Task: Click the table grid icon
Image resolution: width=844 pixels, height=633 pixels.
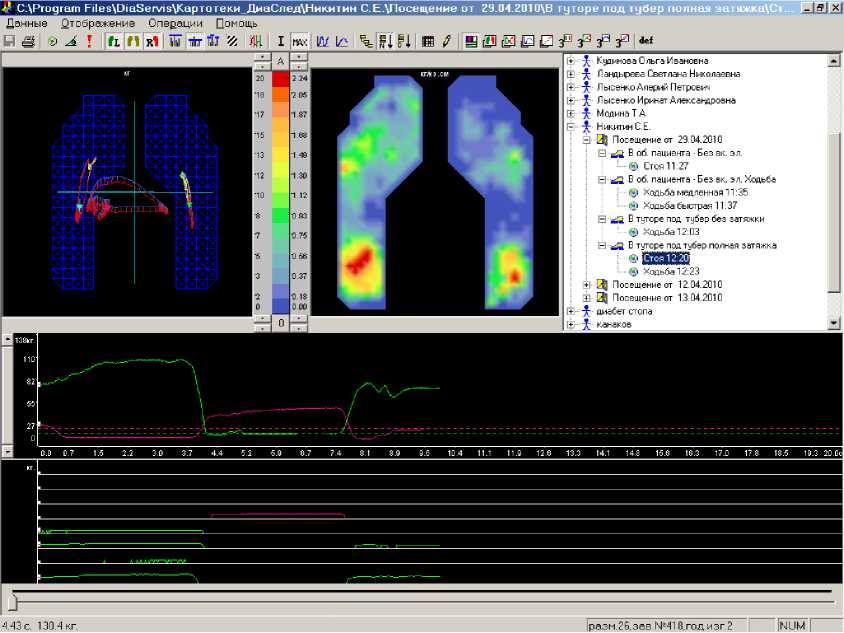Action: (428, 42)
